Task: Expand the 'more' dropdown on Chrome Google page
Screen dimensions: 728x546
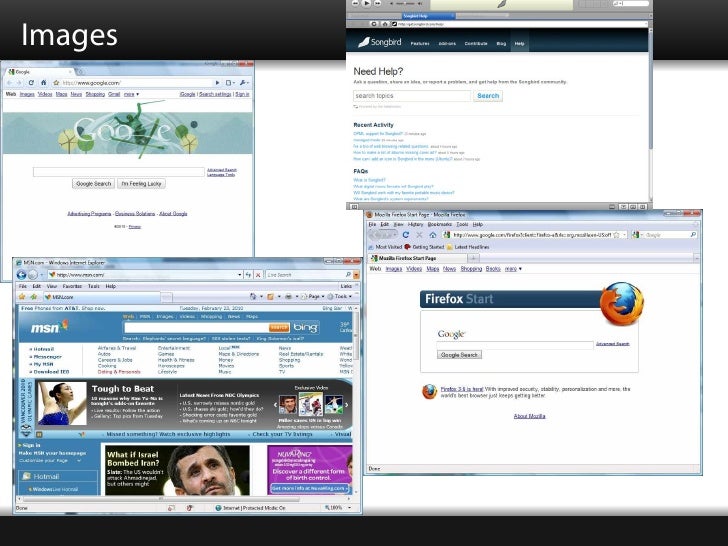Action: (131, 94)
